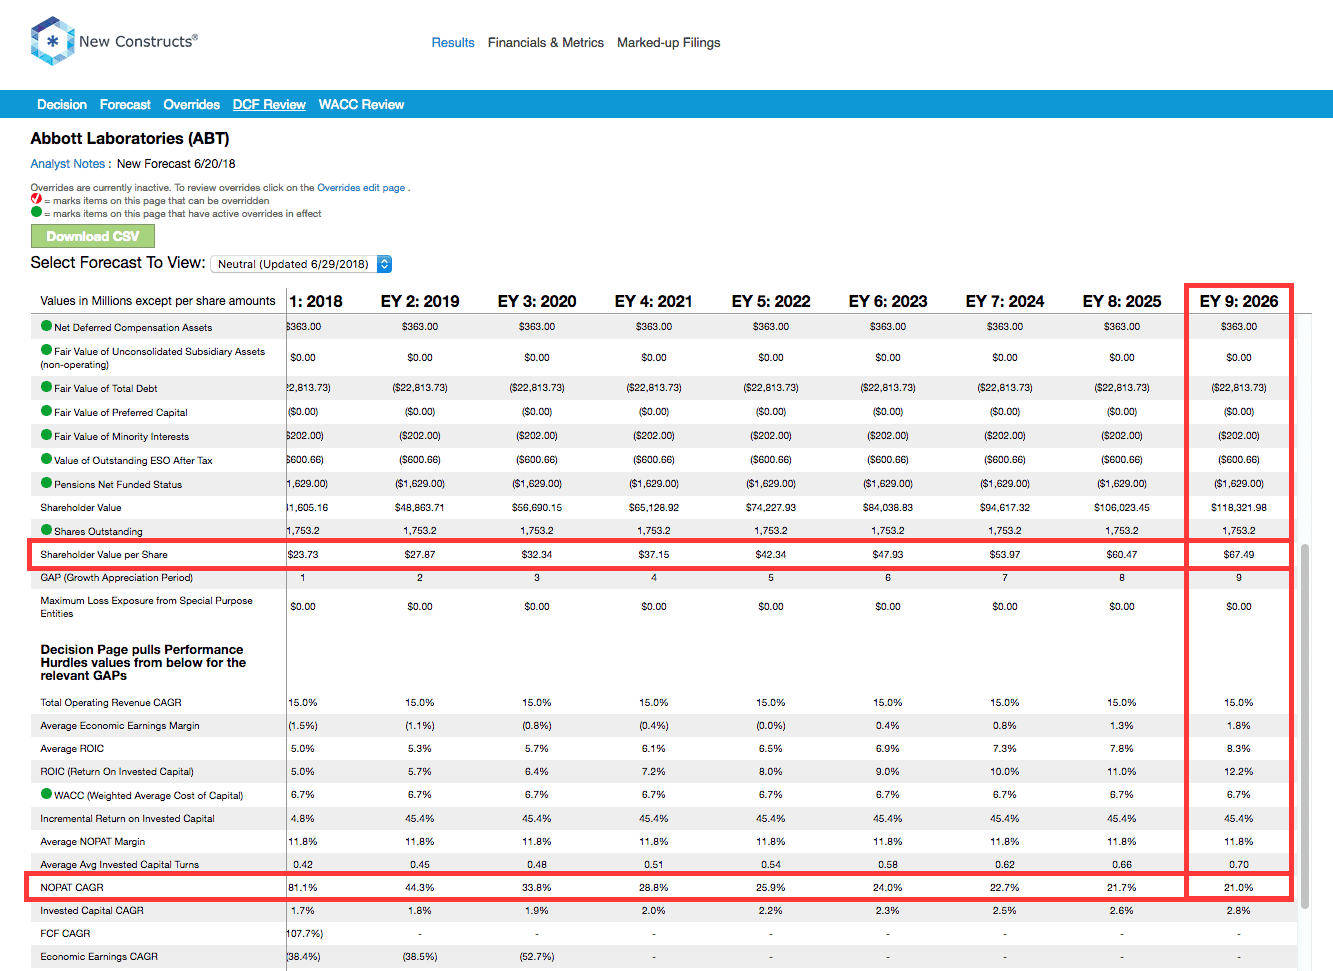Open Marked-up Filings tab
The height and width of the screenshot is (971, 1333).
(668, 42)
